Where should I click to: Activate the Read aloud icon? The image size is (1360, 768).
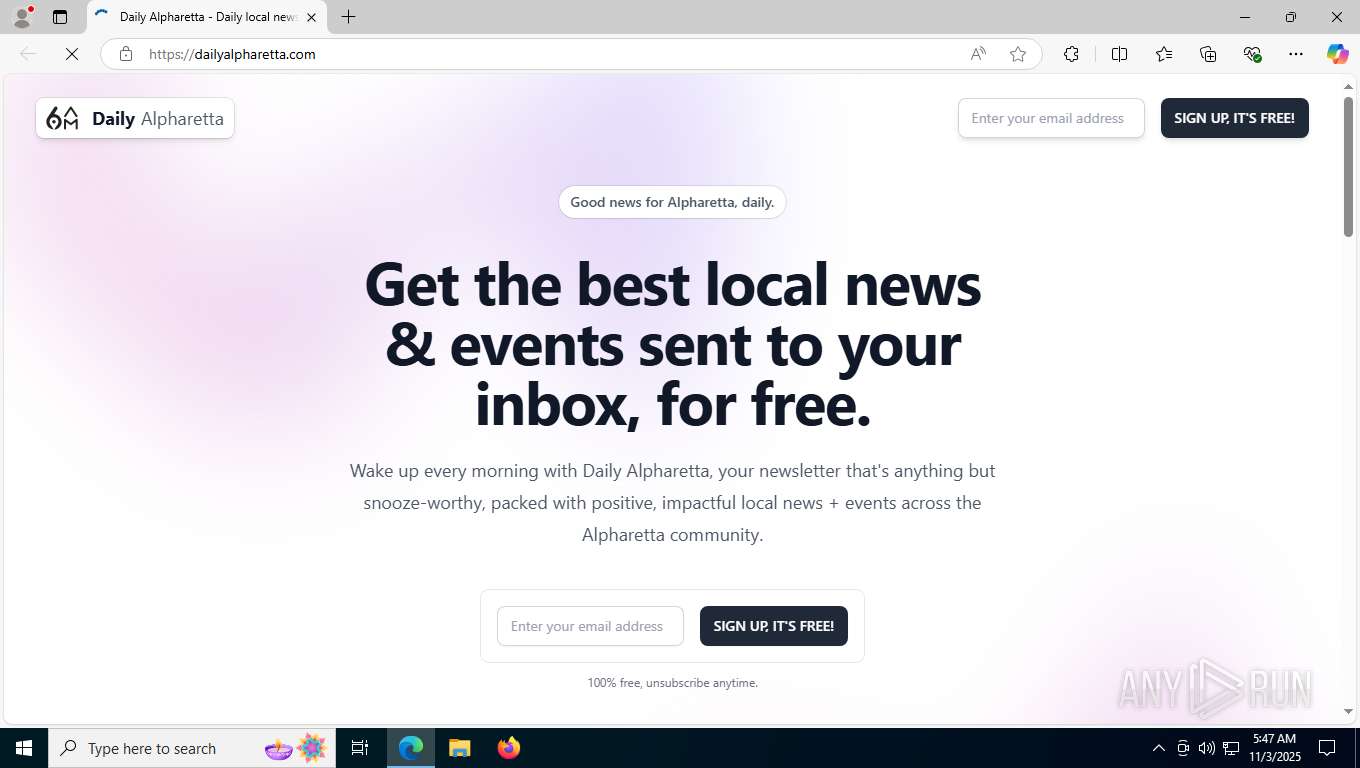(x=978, y=54)
